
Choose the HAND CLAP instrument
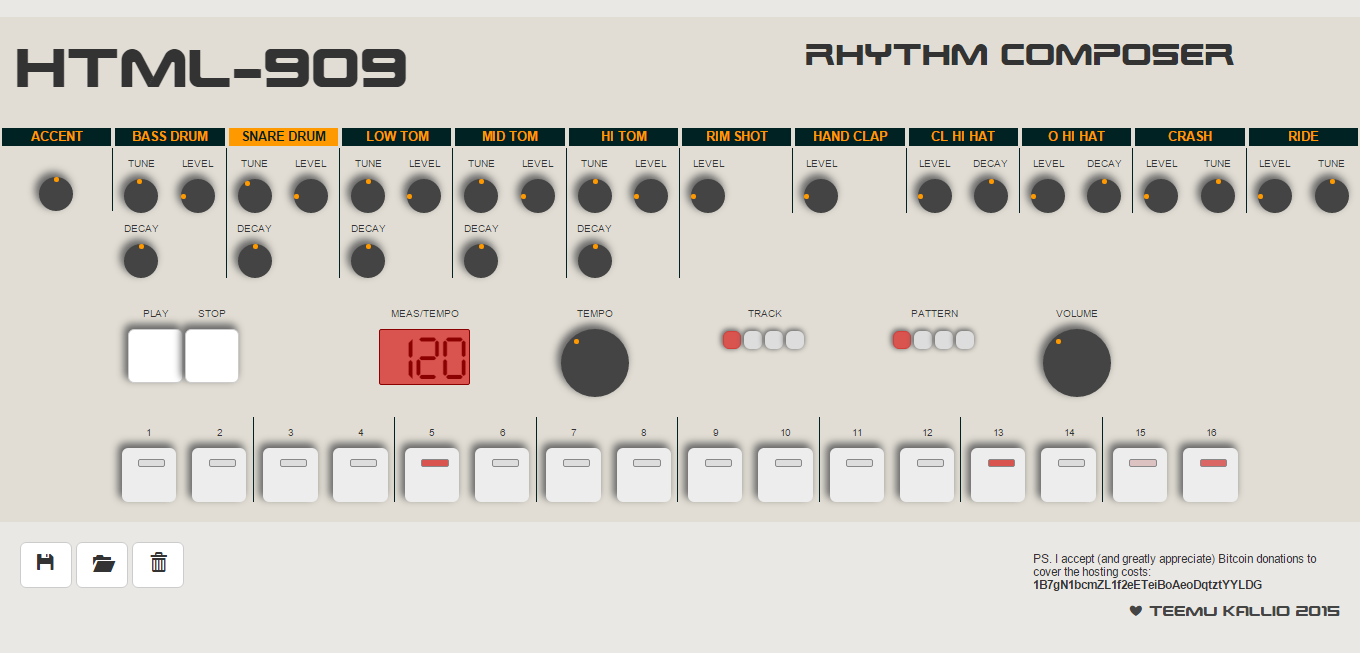click(x=850, y=137)
